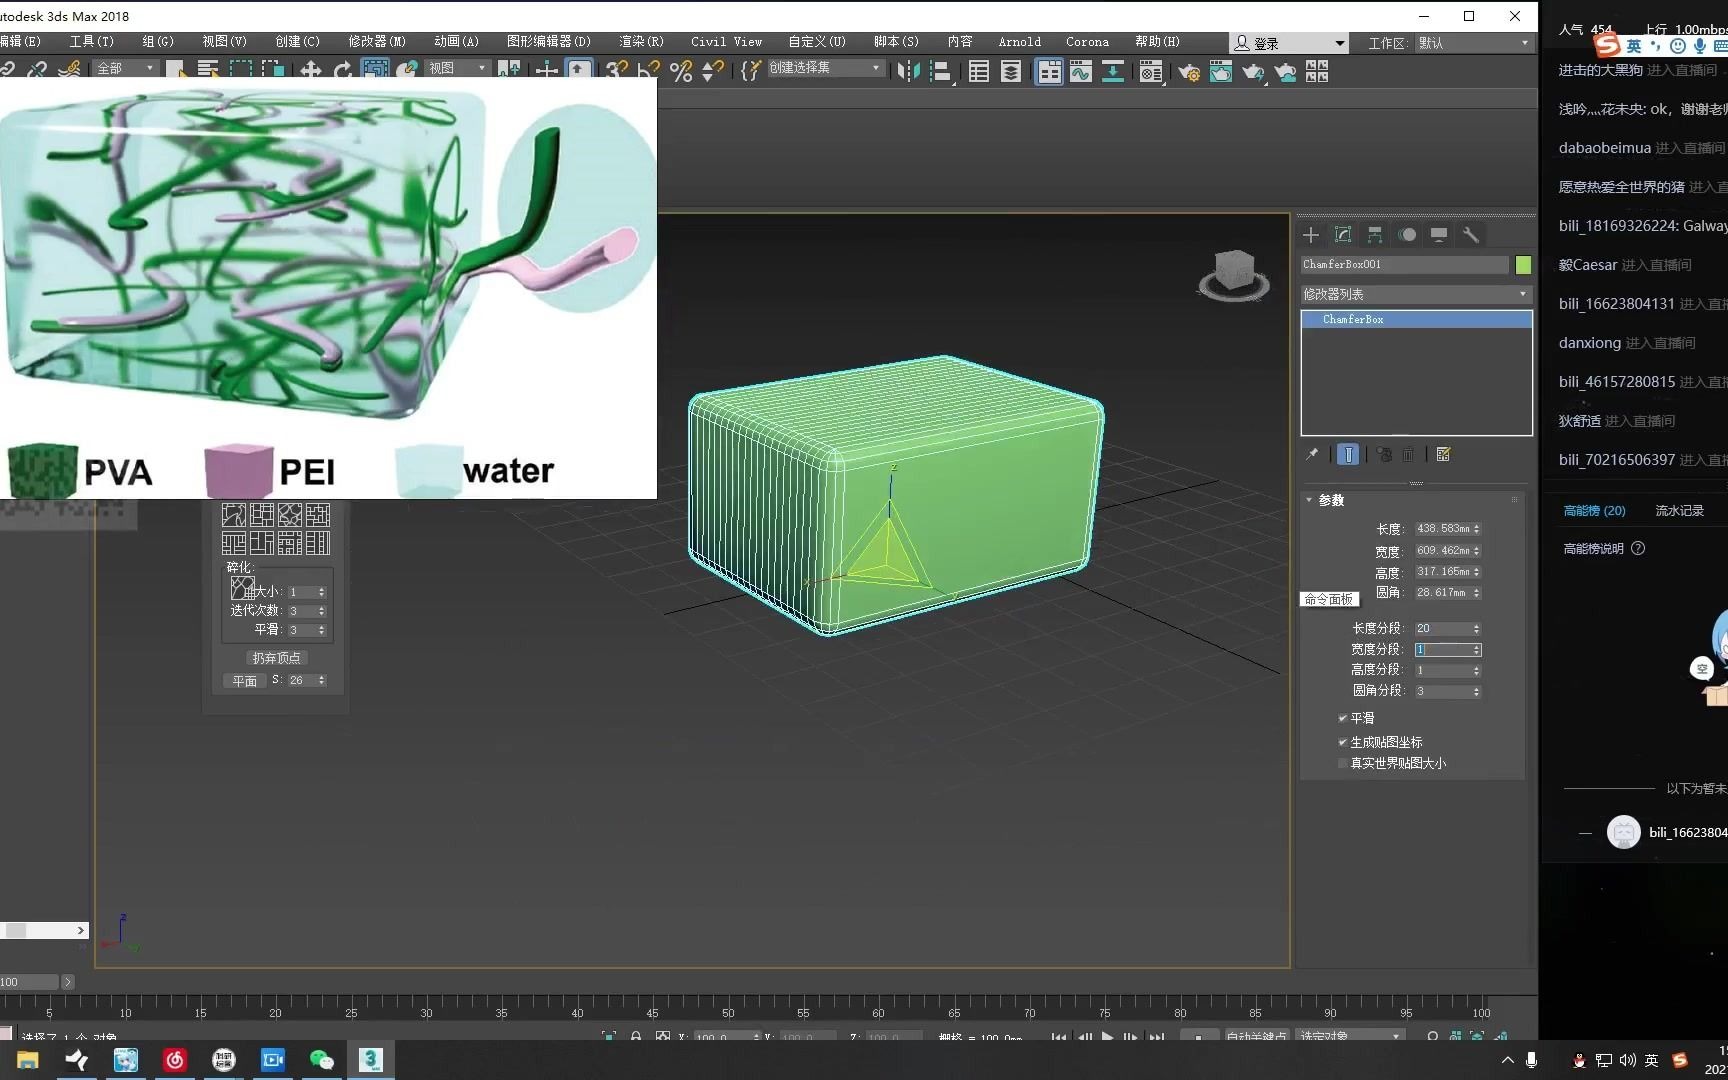The height and width of the screenshot is (1080, 1728).
Task: Open the Curve Editor toolbar icon
Action: (x=1081, y=72)
